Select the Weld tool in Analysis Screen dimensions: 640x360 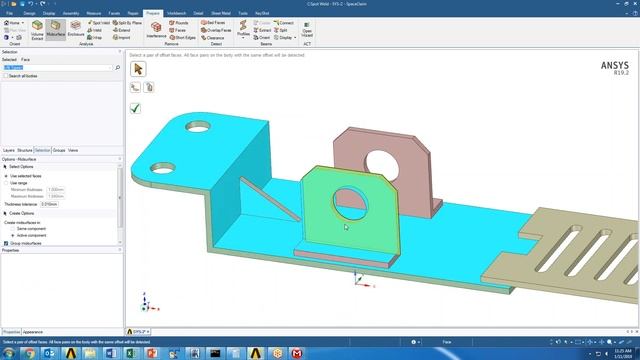tap(95, 30)
